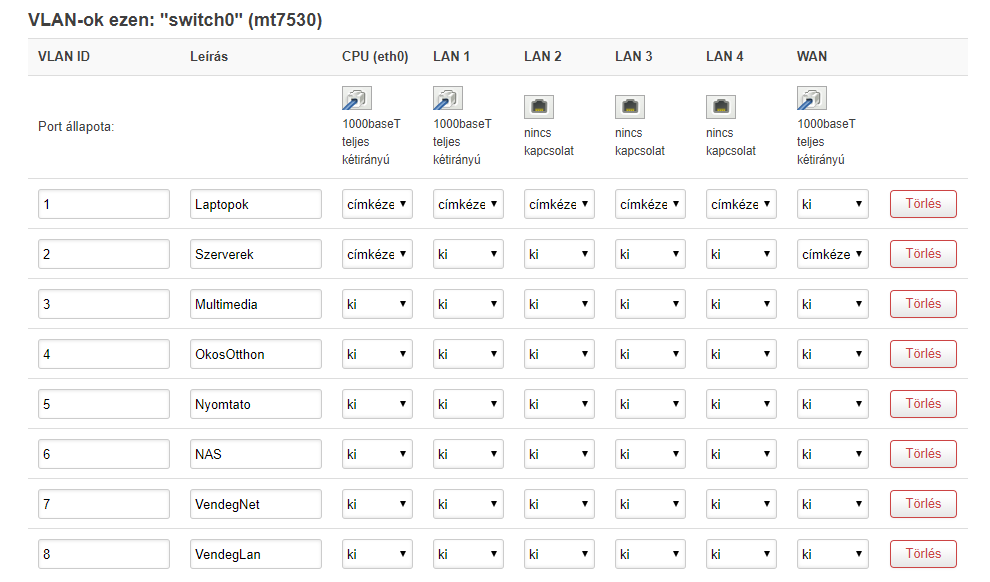Image resolution: width=990 pixels, height=582 pixels.
Task: Click the Leírás column header
Action: point(209,56)
